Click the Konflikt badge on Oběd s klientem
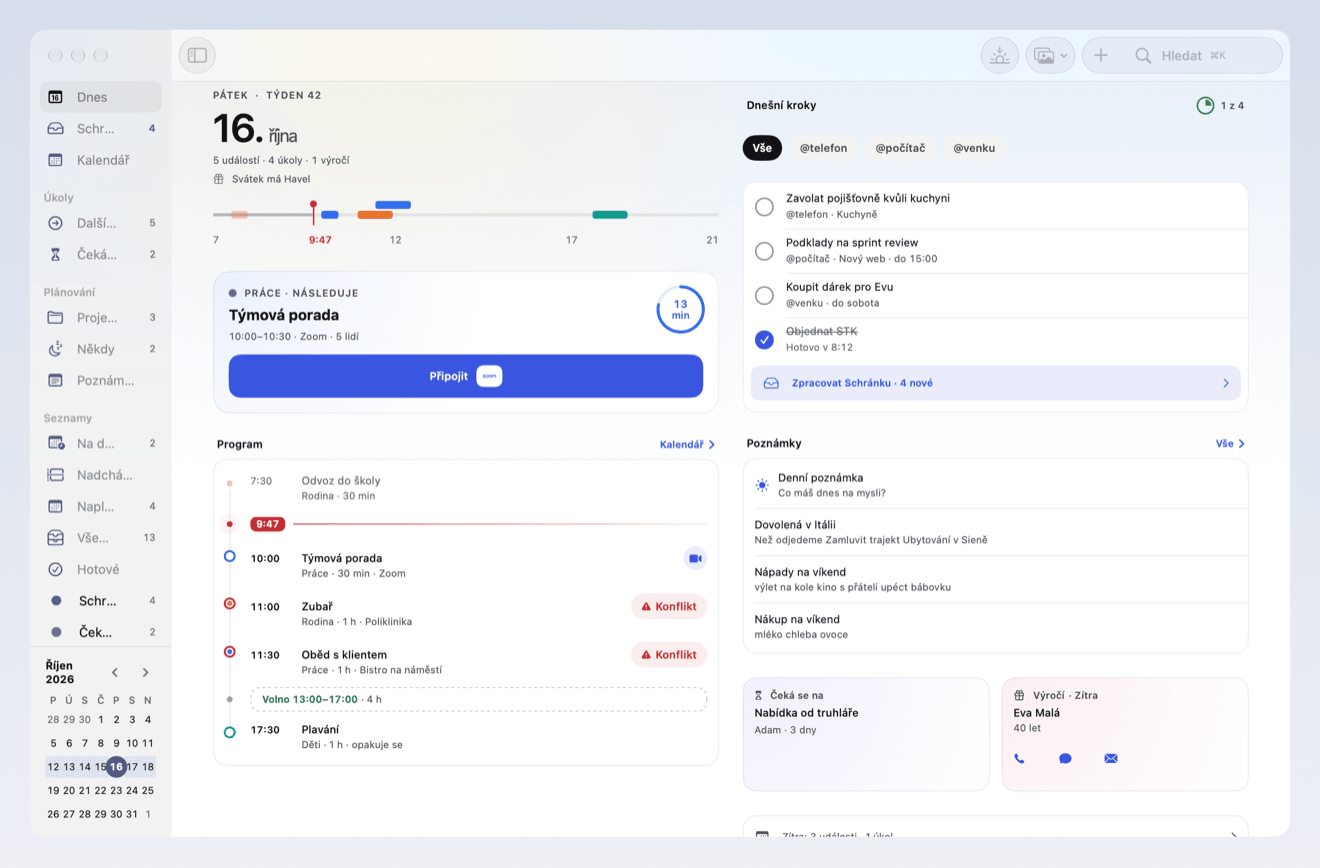Image resolution: width=1320 pixels, height=868 pixels. coord(669,654)
